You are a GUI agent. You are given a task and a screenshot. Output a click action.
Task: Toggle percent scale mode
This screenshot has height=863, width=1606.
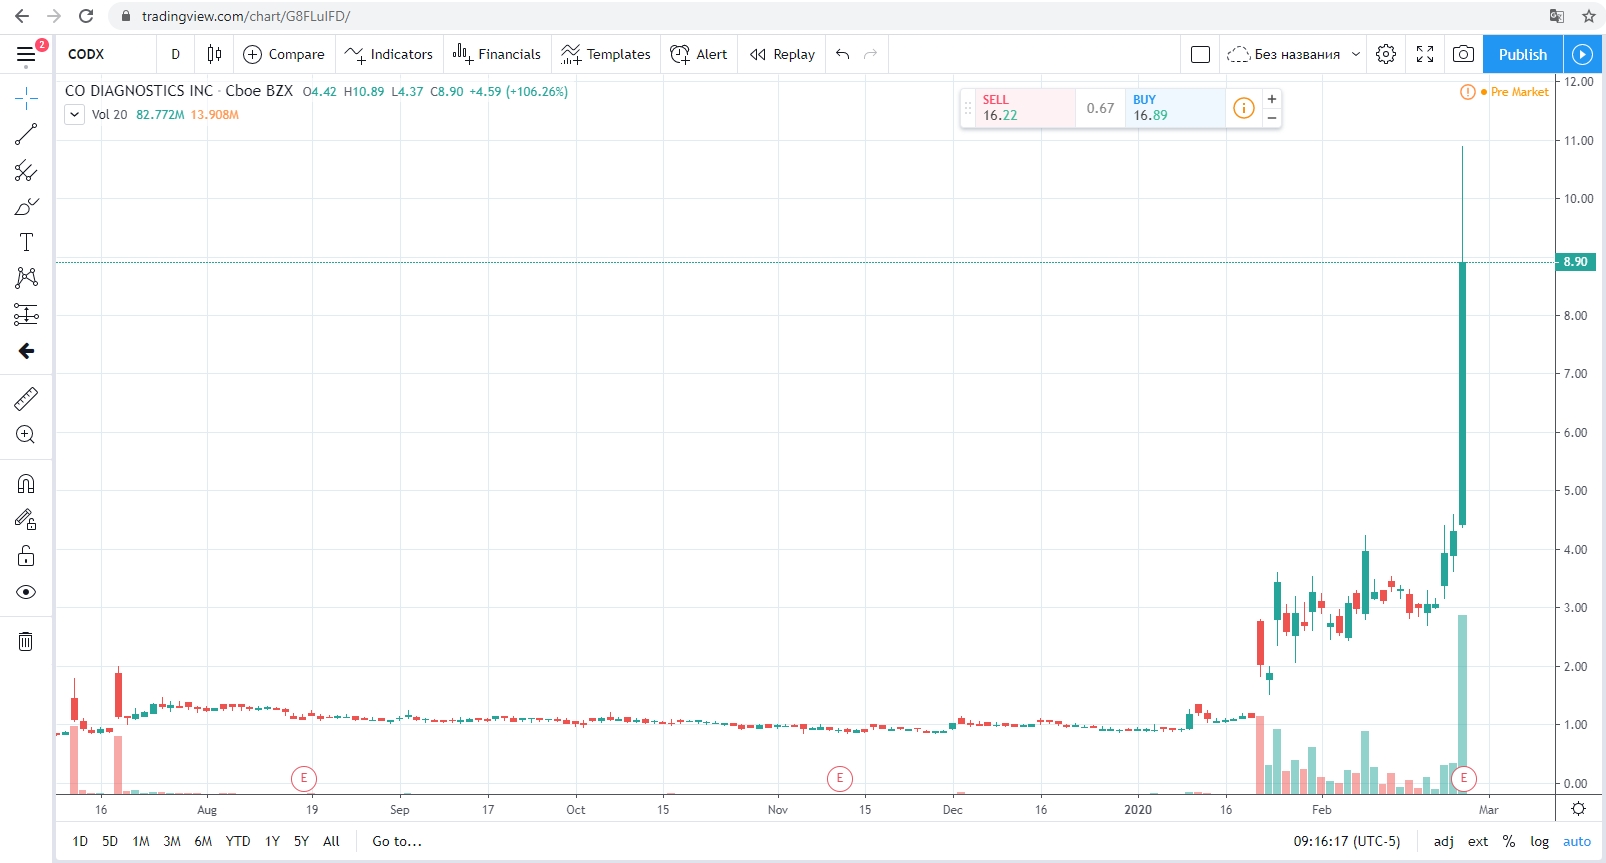1509,841
